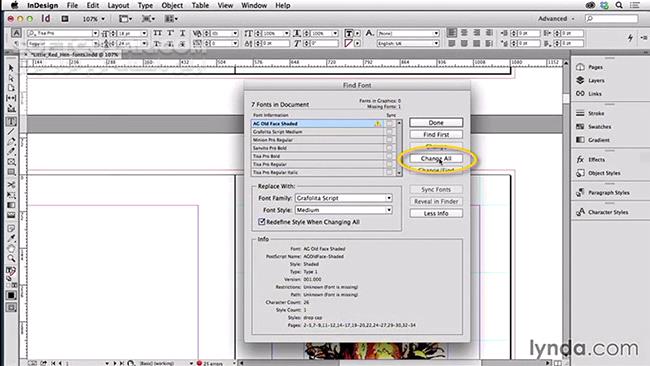Toggle Character Formatting Controls A button
650x366 pixels.
[x=16, y=33]
